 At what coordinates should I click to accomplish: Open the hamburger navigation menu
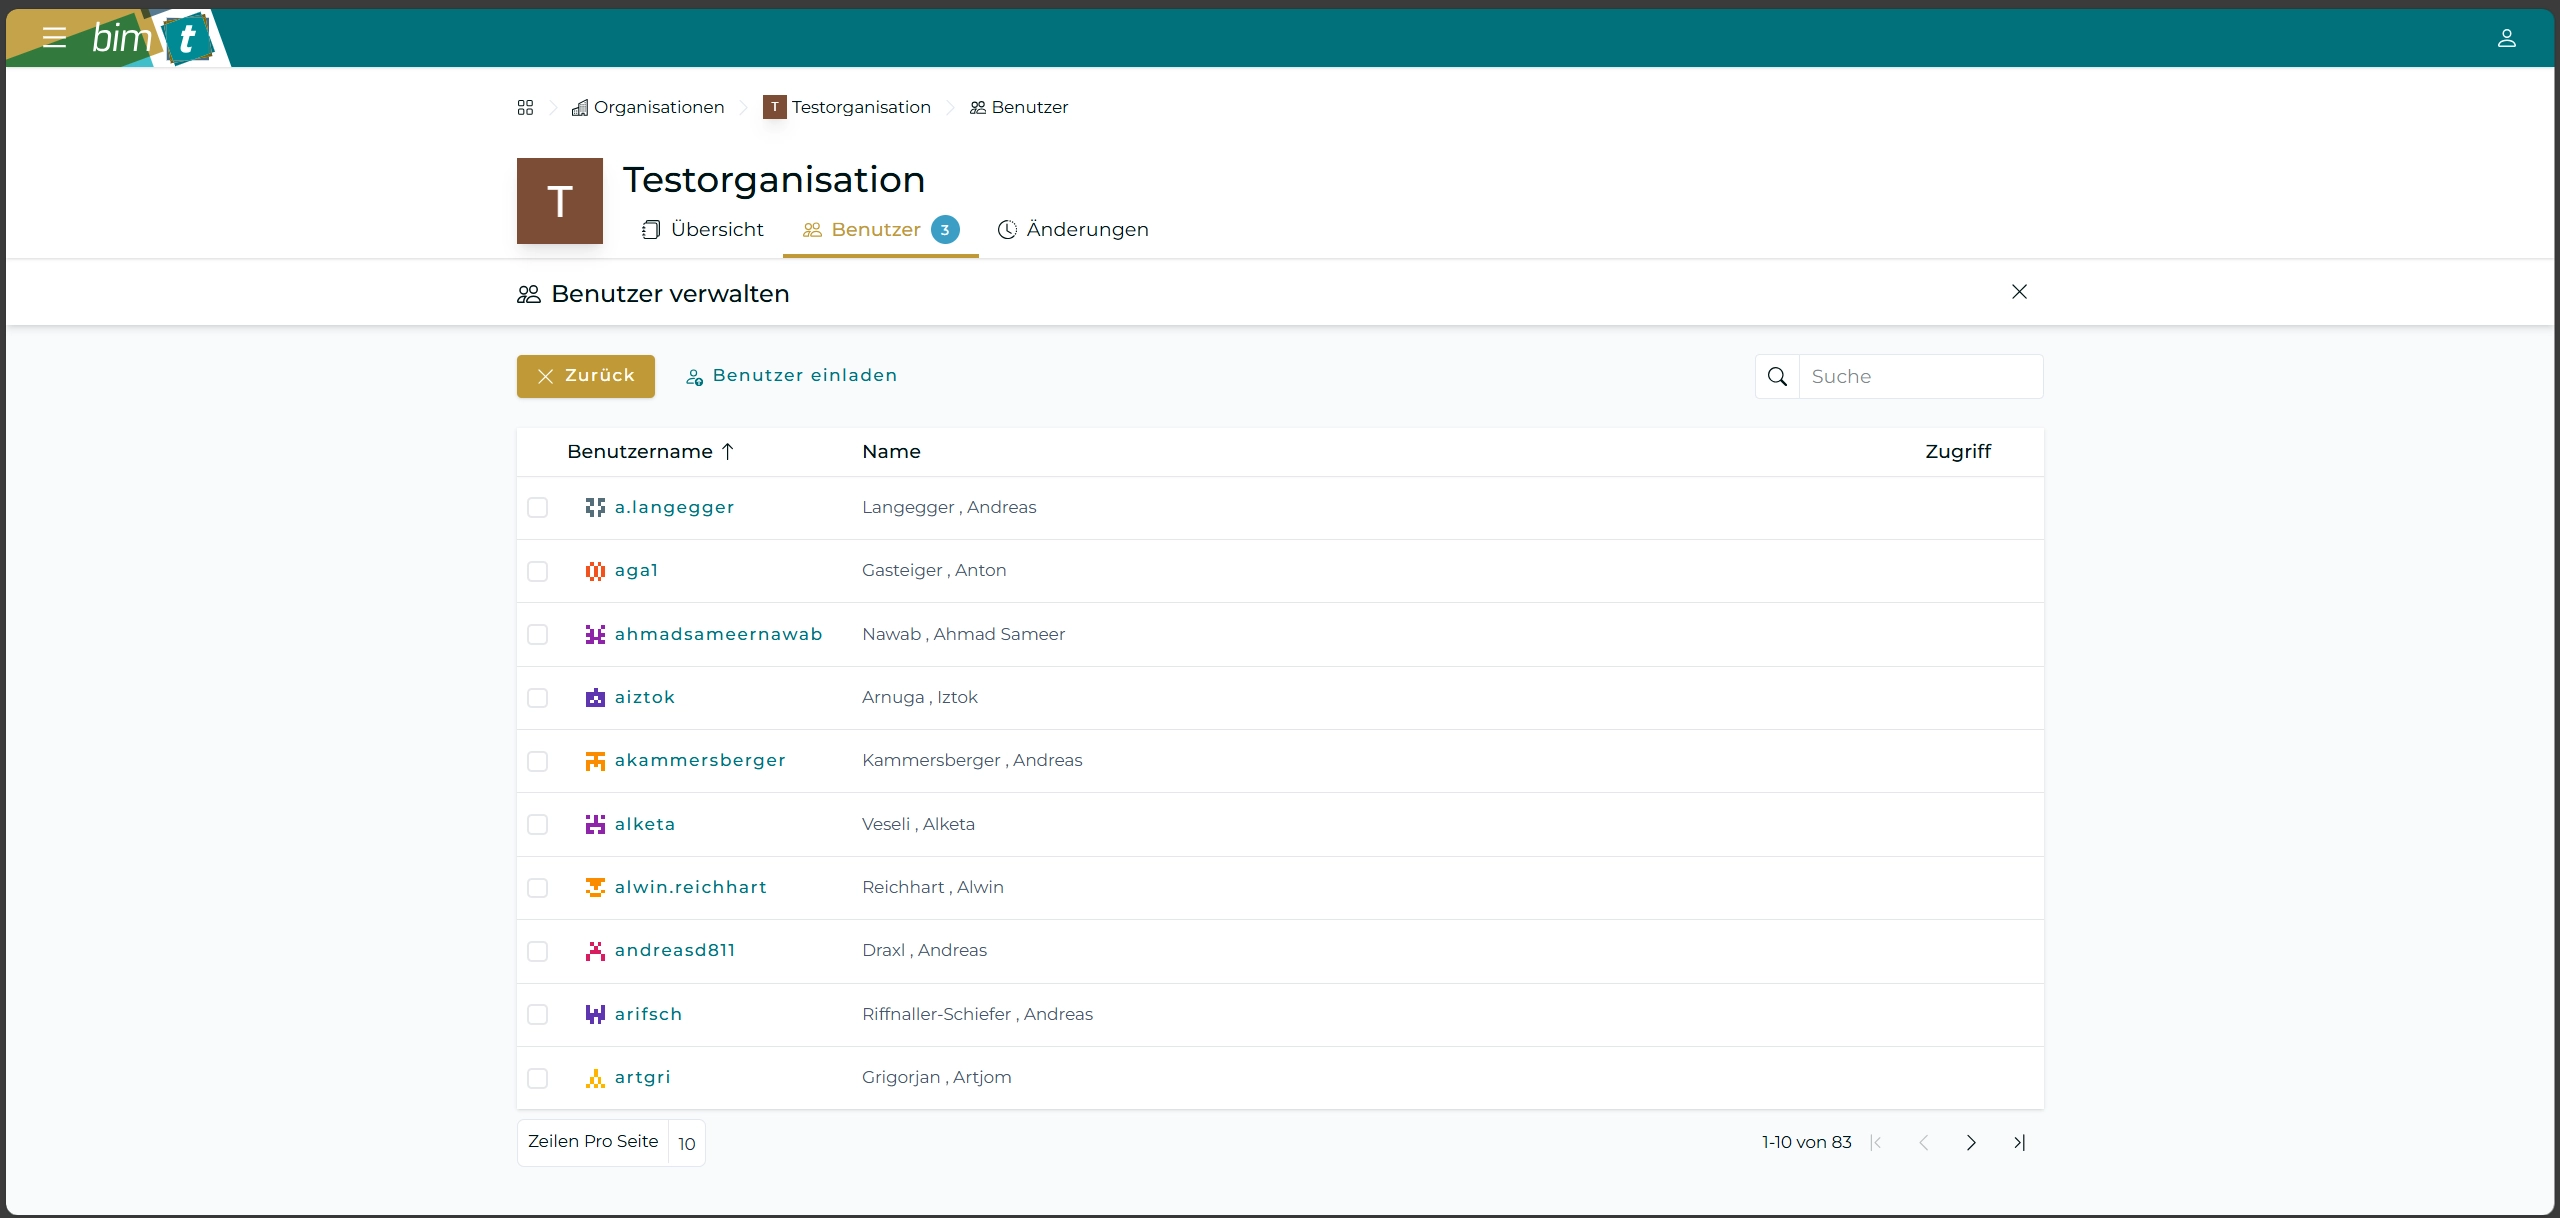point(54,38)
